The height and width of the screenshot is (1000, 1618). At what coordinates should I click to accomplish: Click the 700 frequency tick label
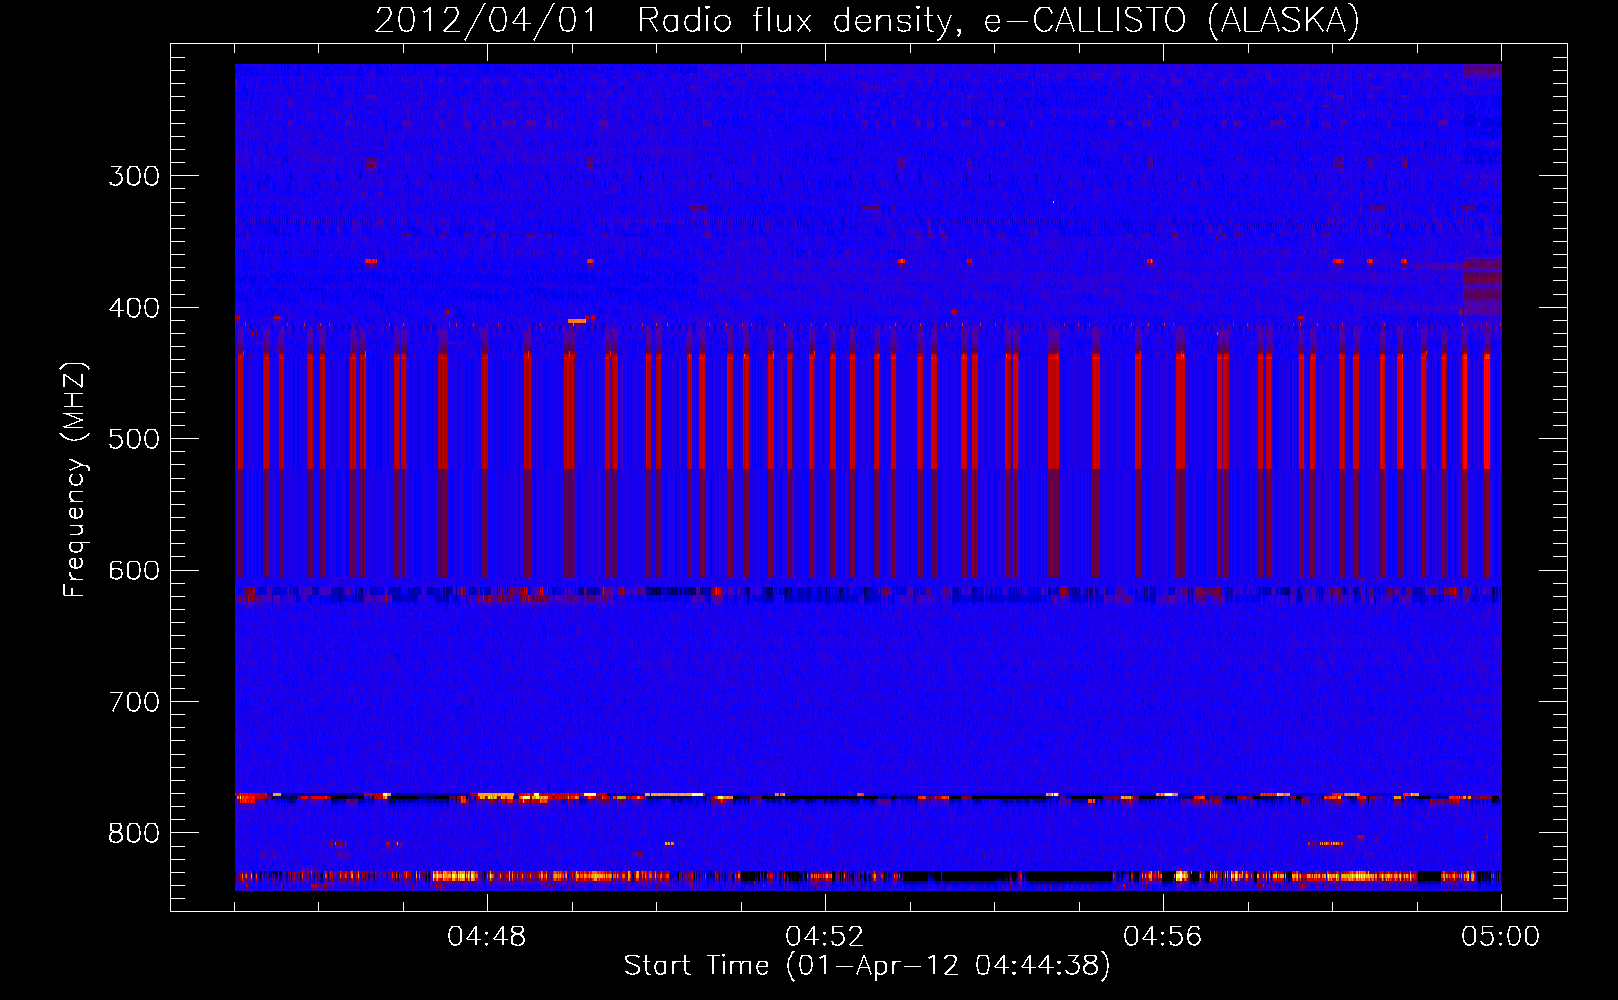pos(134,702)
